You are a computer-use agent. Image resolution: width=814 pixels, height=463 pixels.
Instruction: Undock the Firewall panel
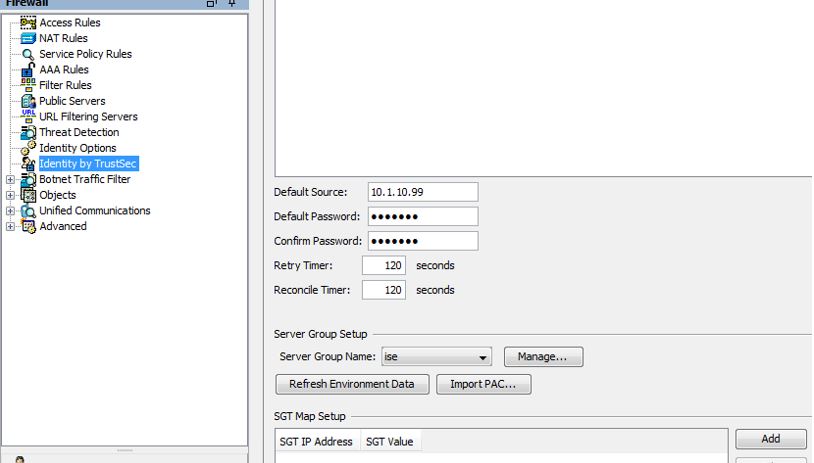tap(211, 3)
